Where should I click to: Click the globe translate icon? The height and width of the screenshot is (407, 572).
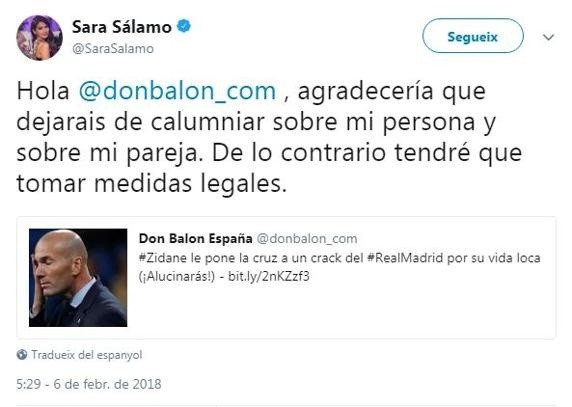click(x=22, y=354)
